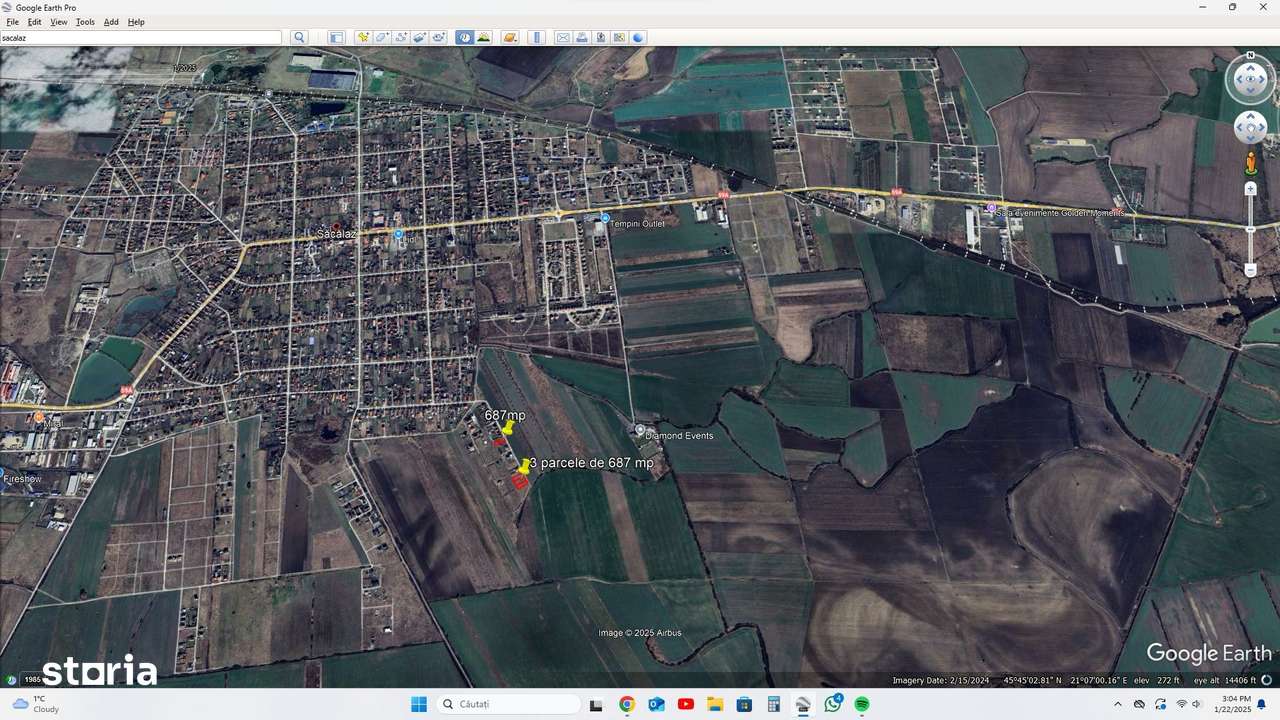The image size is (1280, 720).
Task: Click the Fireshow place label
Action: (x=23, y=479)
